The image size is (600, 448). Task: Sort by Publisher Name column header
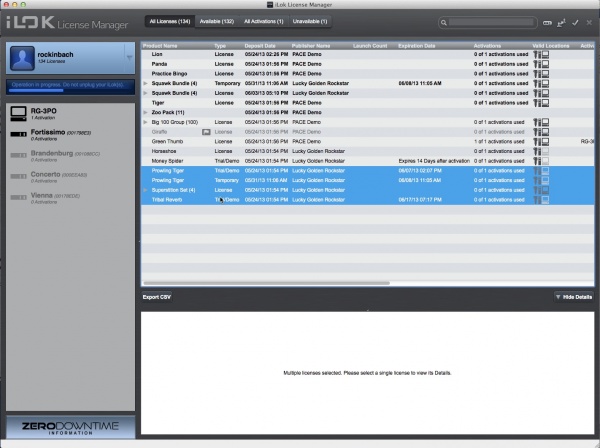(x=311, y=46)
